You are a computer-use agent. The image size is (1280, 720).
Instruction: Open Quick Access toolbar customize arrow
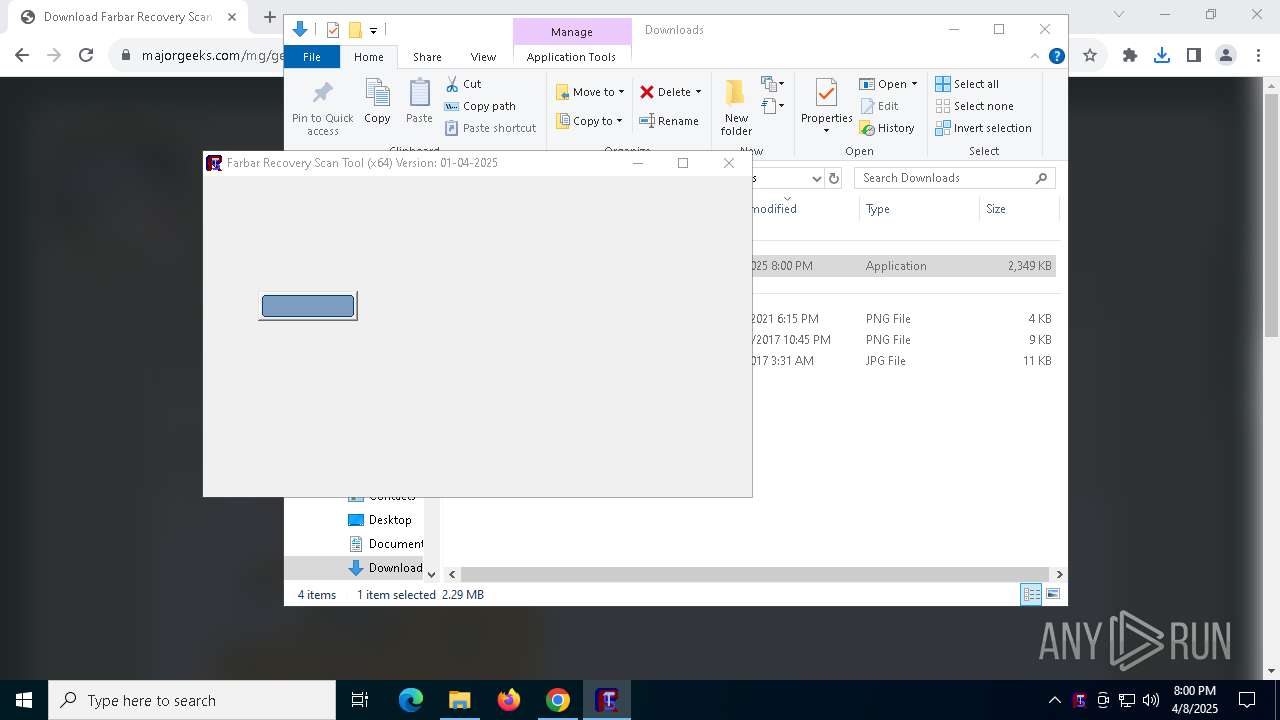pos(373,30)
